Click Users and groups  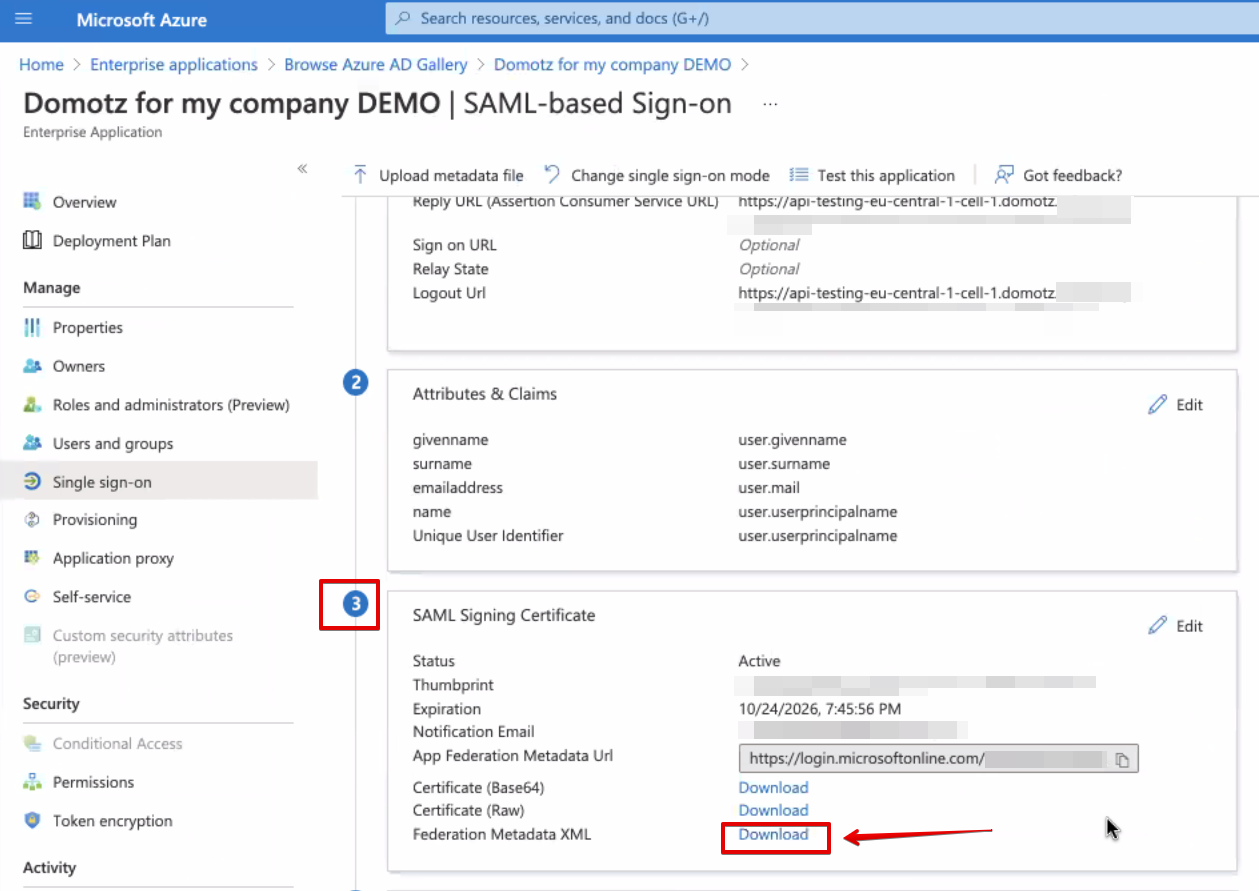tap(110, 443)
